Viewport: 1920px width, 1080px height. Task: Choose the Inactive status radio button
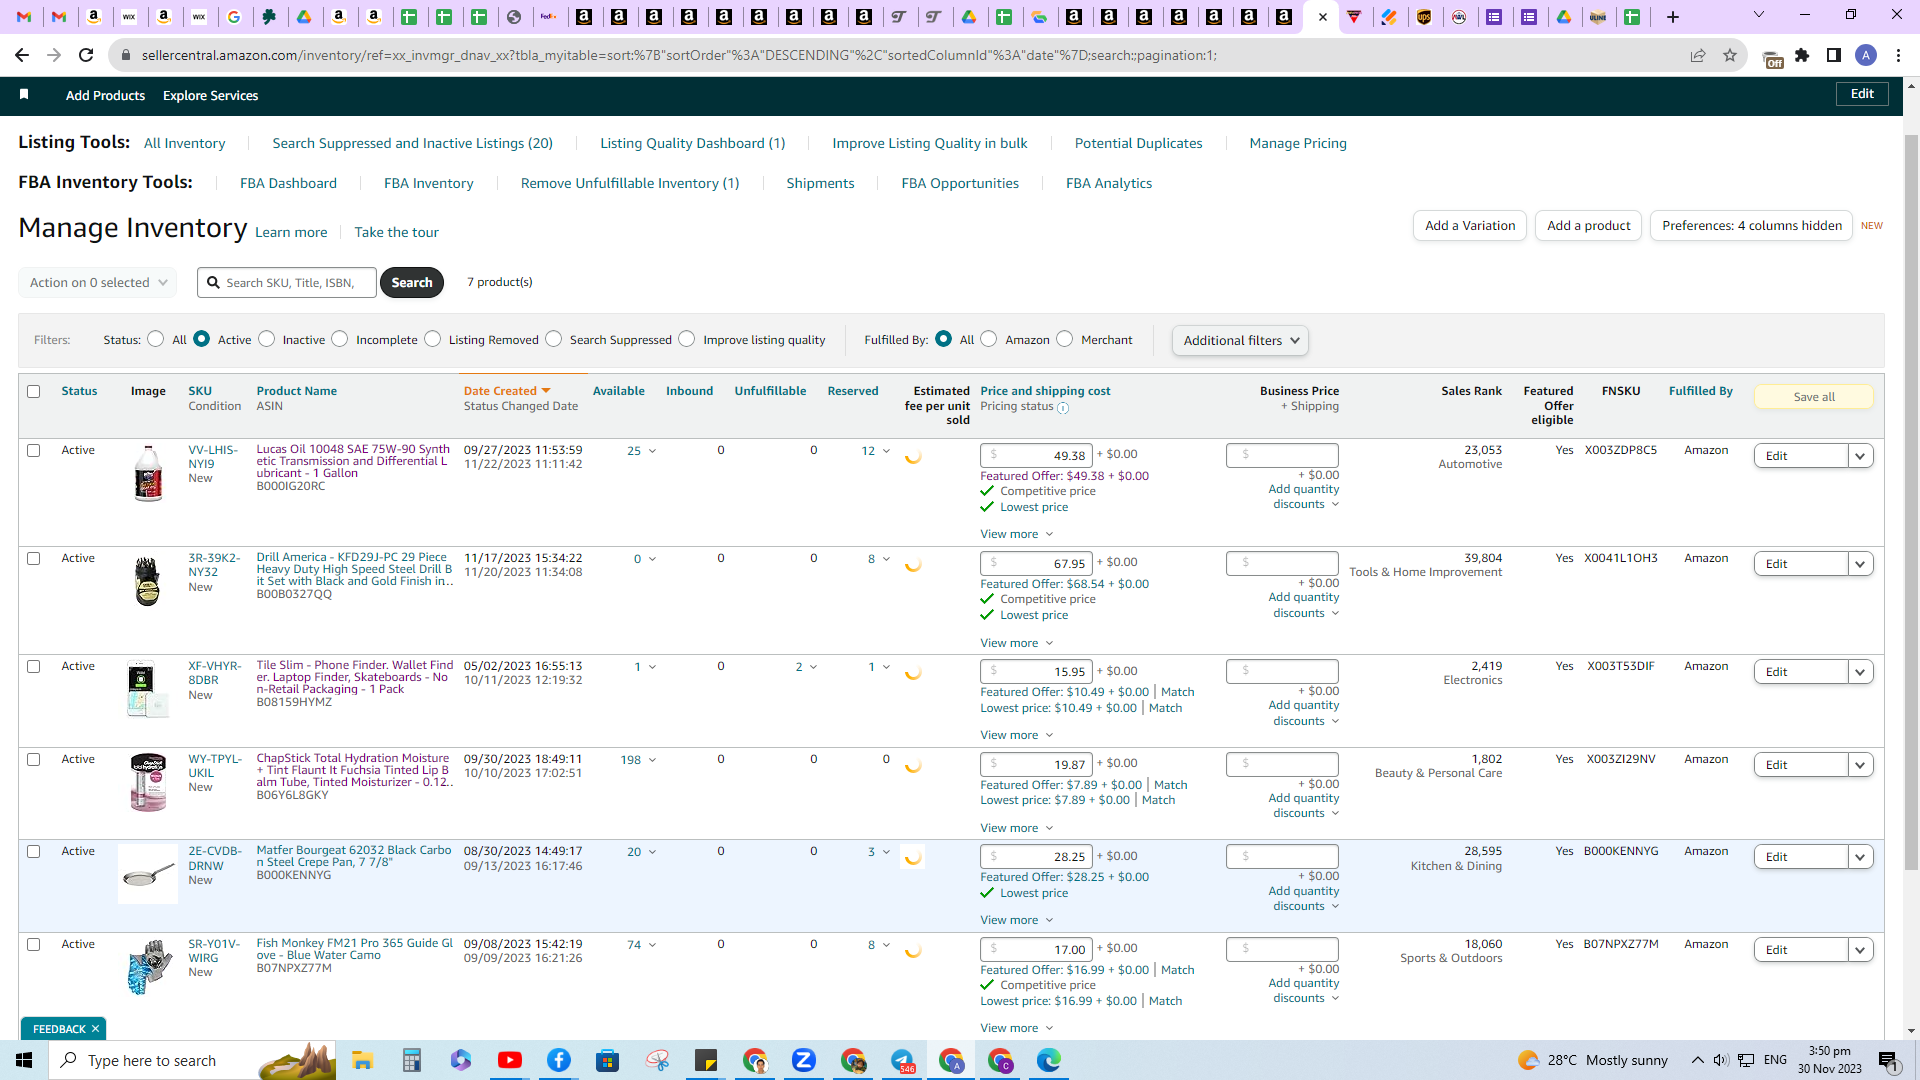(x=267, y=339)
